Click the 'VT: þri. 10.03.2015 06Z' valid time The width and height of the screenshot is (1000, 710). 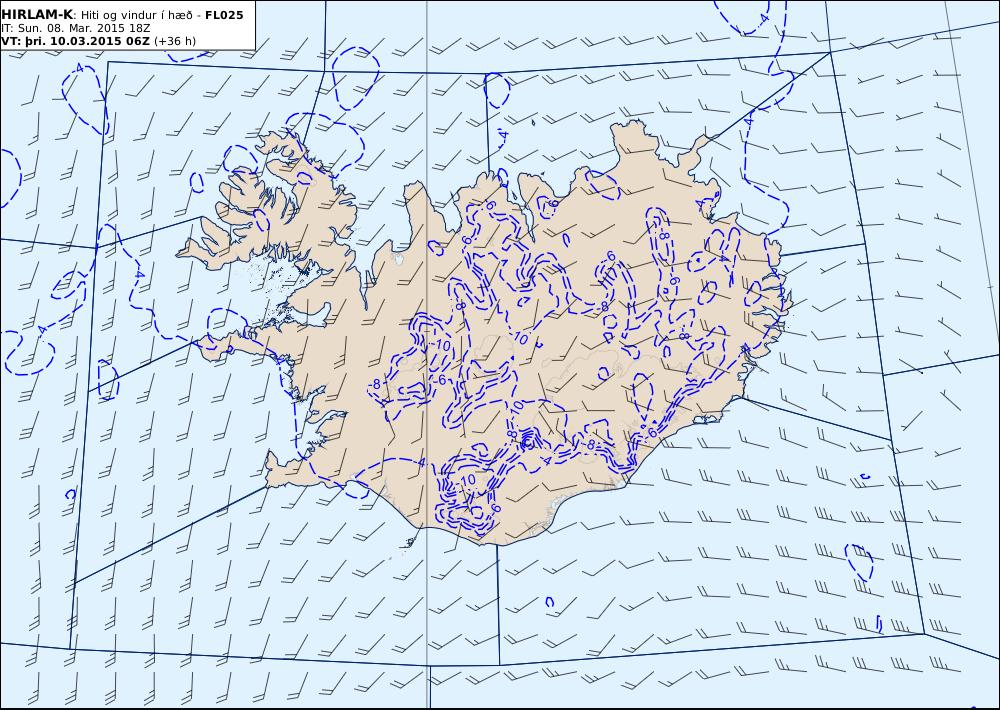click(76, 41)
